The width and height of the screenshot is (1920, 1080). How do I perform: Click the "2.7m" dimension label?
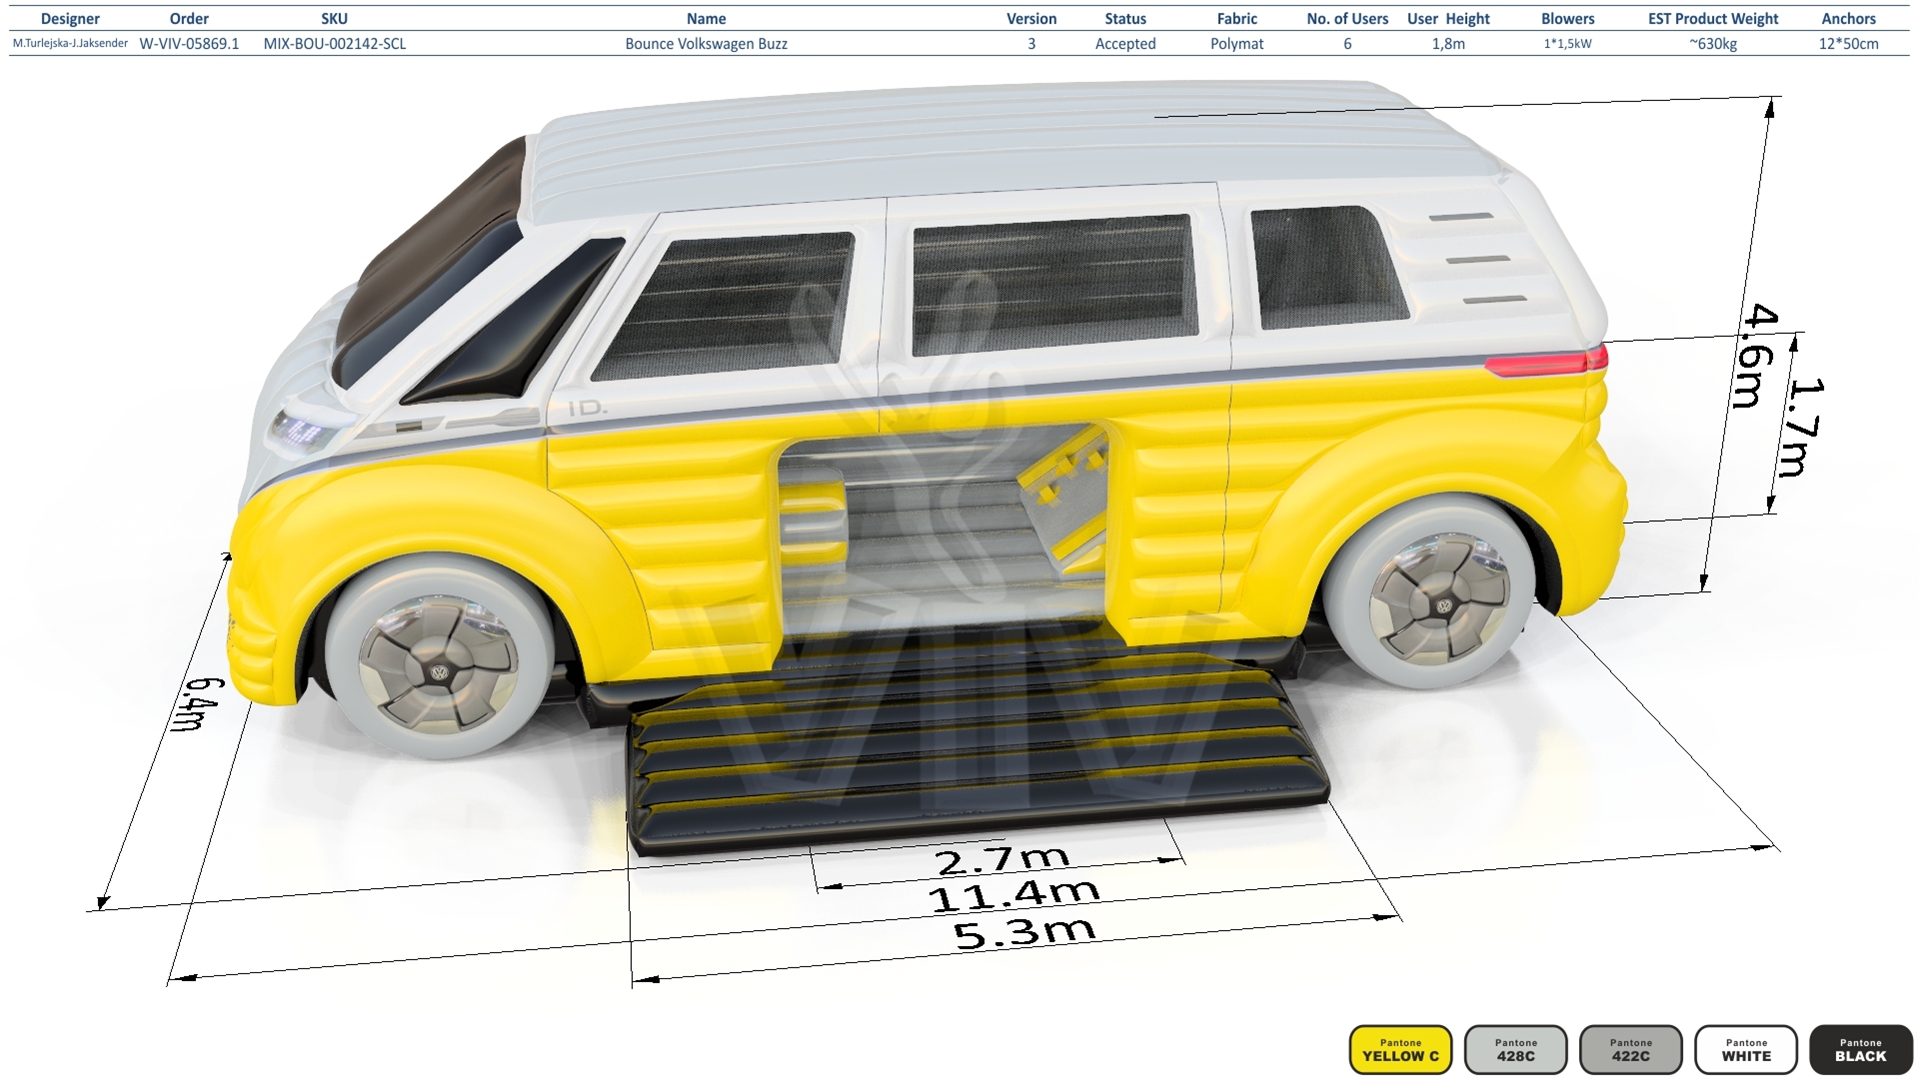tap(1002, 859)
